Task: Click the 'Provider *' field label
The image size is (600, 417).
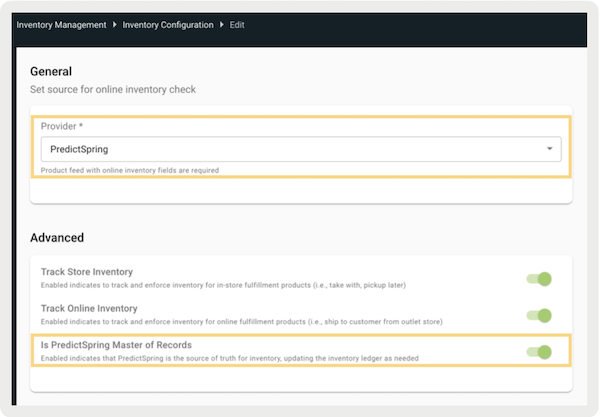Action: pos(62,126)
